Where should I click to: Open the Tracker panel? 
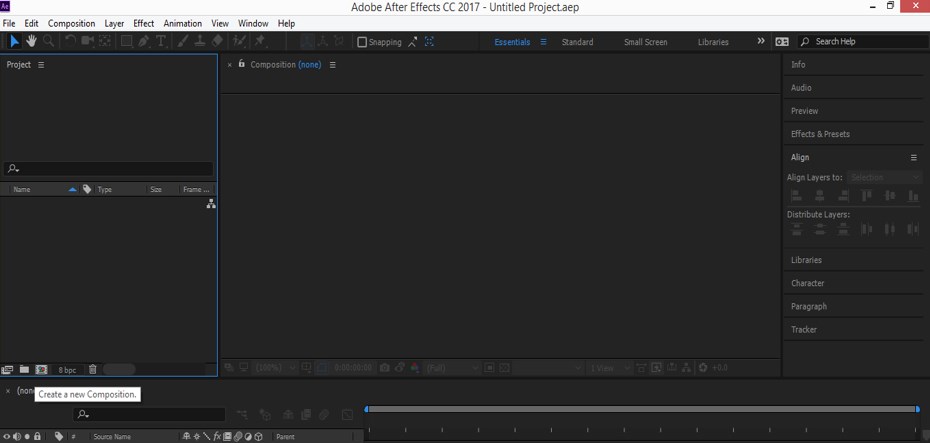click(x=804, y=329)
